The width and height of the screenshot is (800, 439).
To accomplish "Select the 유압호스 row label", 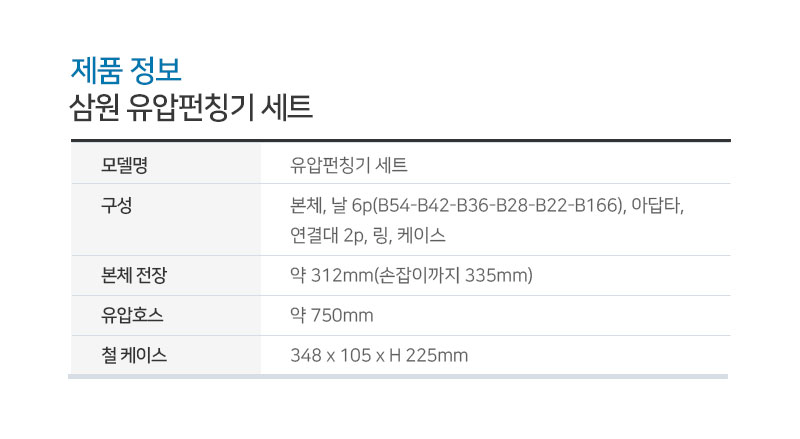I will (132, 315).
